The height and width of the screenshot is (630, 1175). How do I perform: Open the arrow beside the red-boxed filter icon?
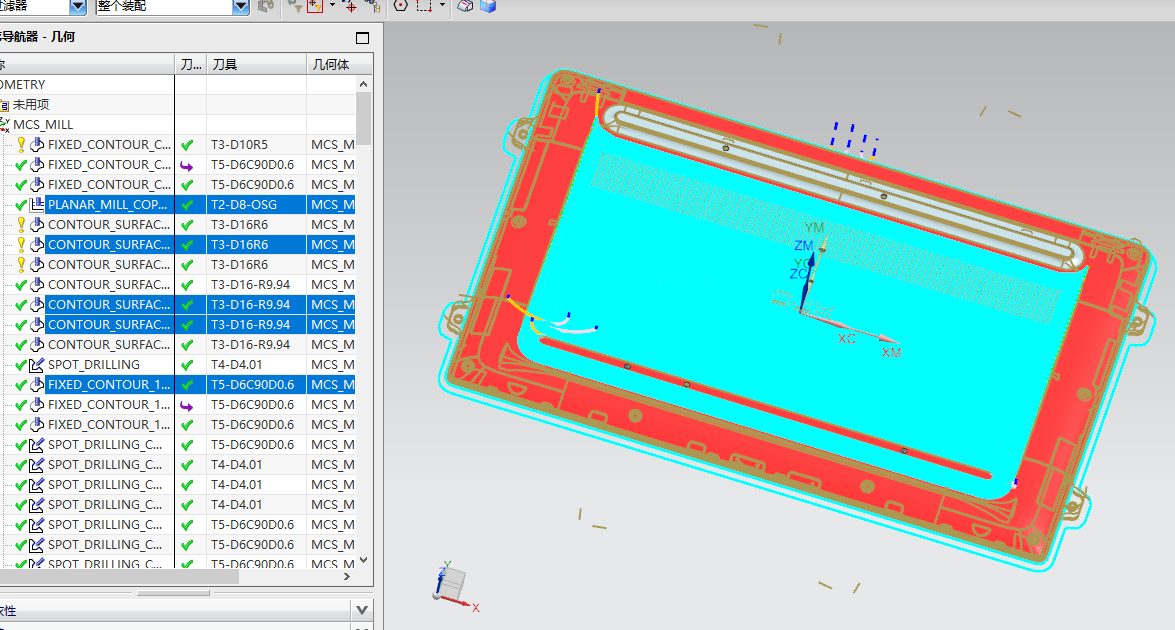coord(333,6)
